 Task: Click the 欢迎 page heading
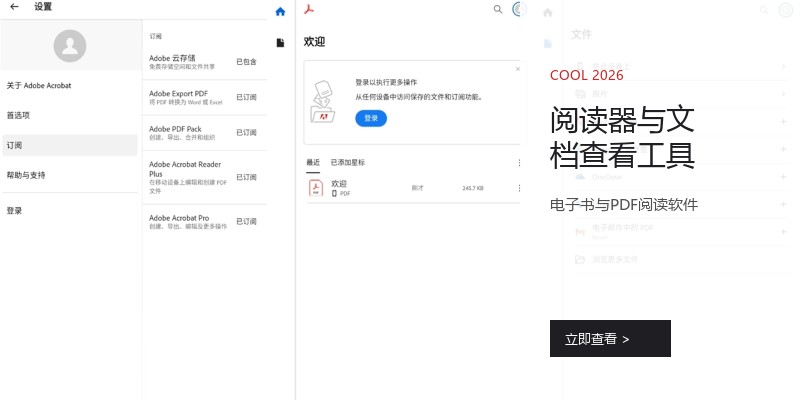(314, 42)
